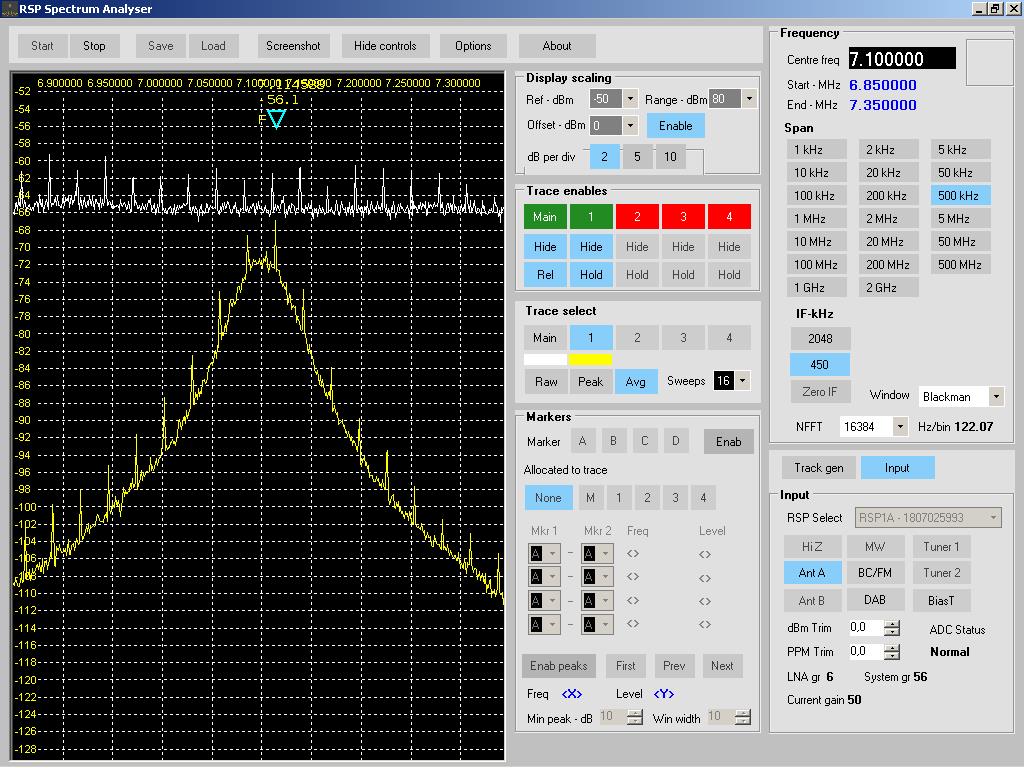Select marker D
The image size is (1024, 768).
click(x=676, y=441)
